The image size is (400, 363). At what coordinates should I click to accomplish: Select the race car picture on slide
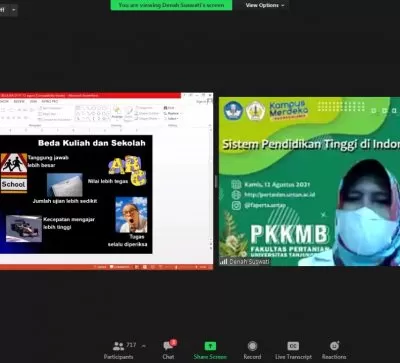(x=24, y=228)
